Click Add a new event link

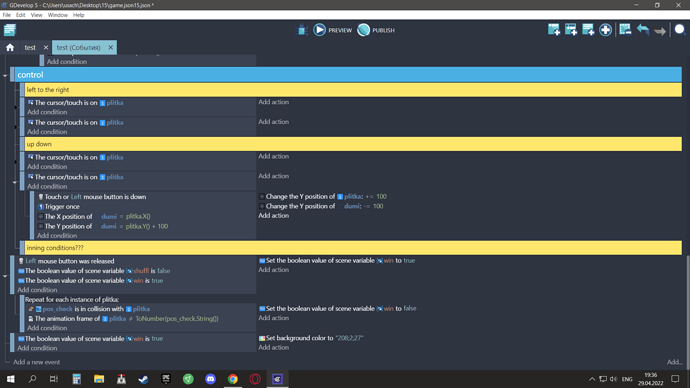coord(37,362)
